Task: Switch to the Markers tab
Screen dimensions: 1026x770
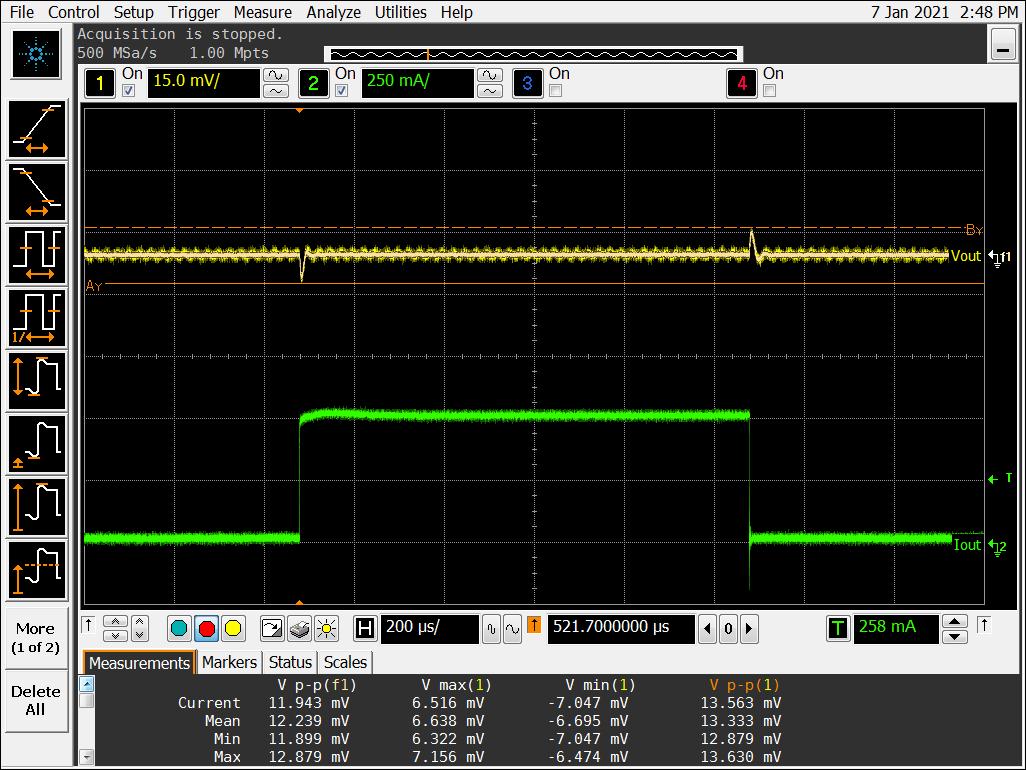Action: pos(229,663)
